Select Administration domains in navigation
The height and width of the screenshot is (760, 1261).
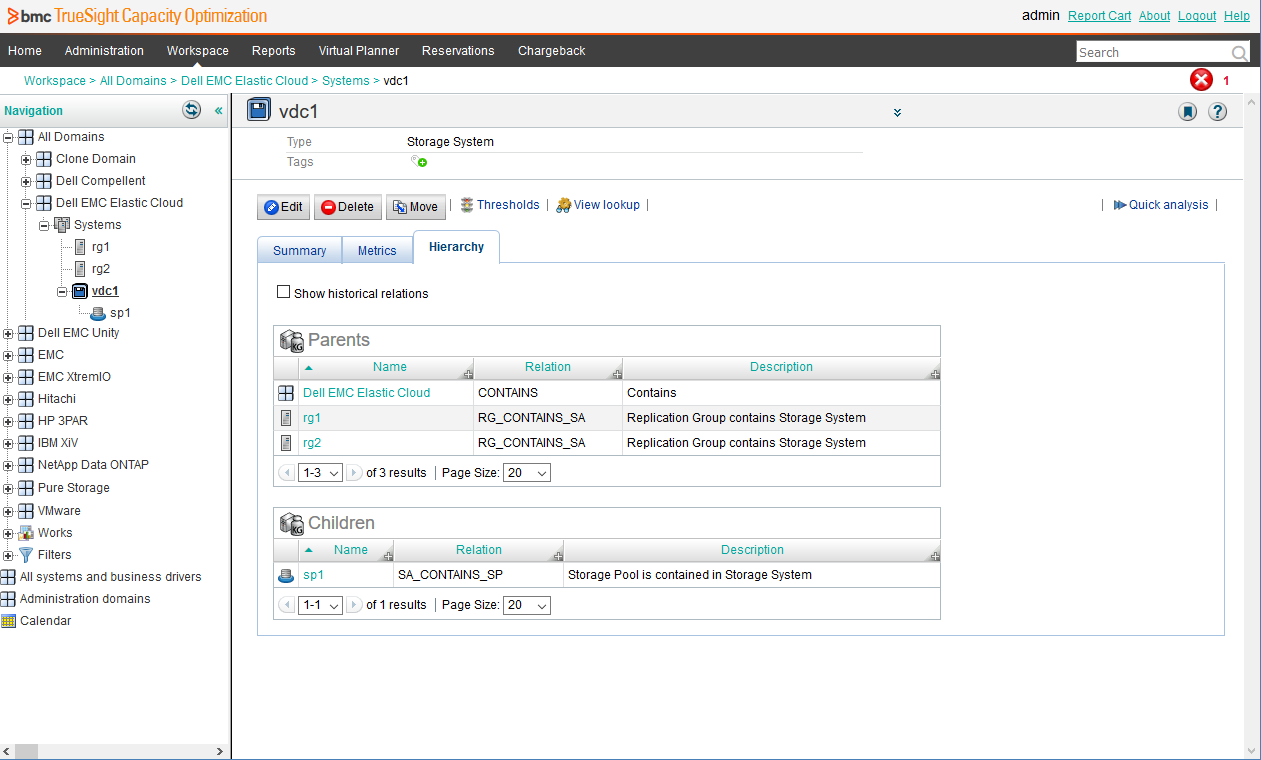tap(85, 599)
